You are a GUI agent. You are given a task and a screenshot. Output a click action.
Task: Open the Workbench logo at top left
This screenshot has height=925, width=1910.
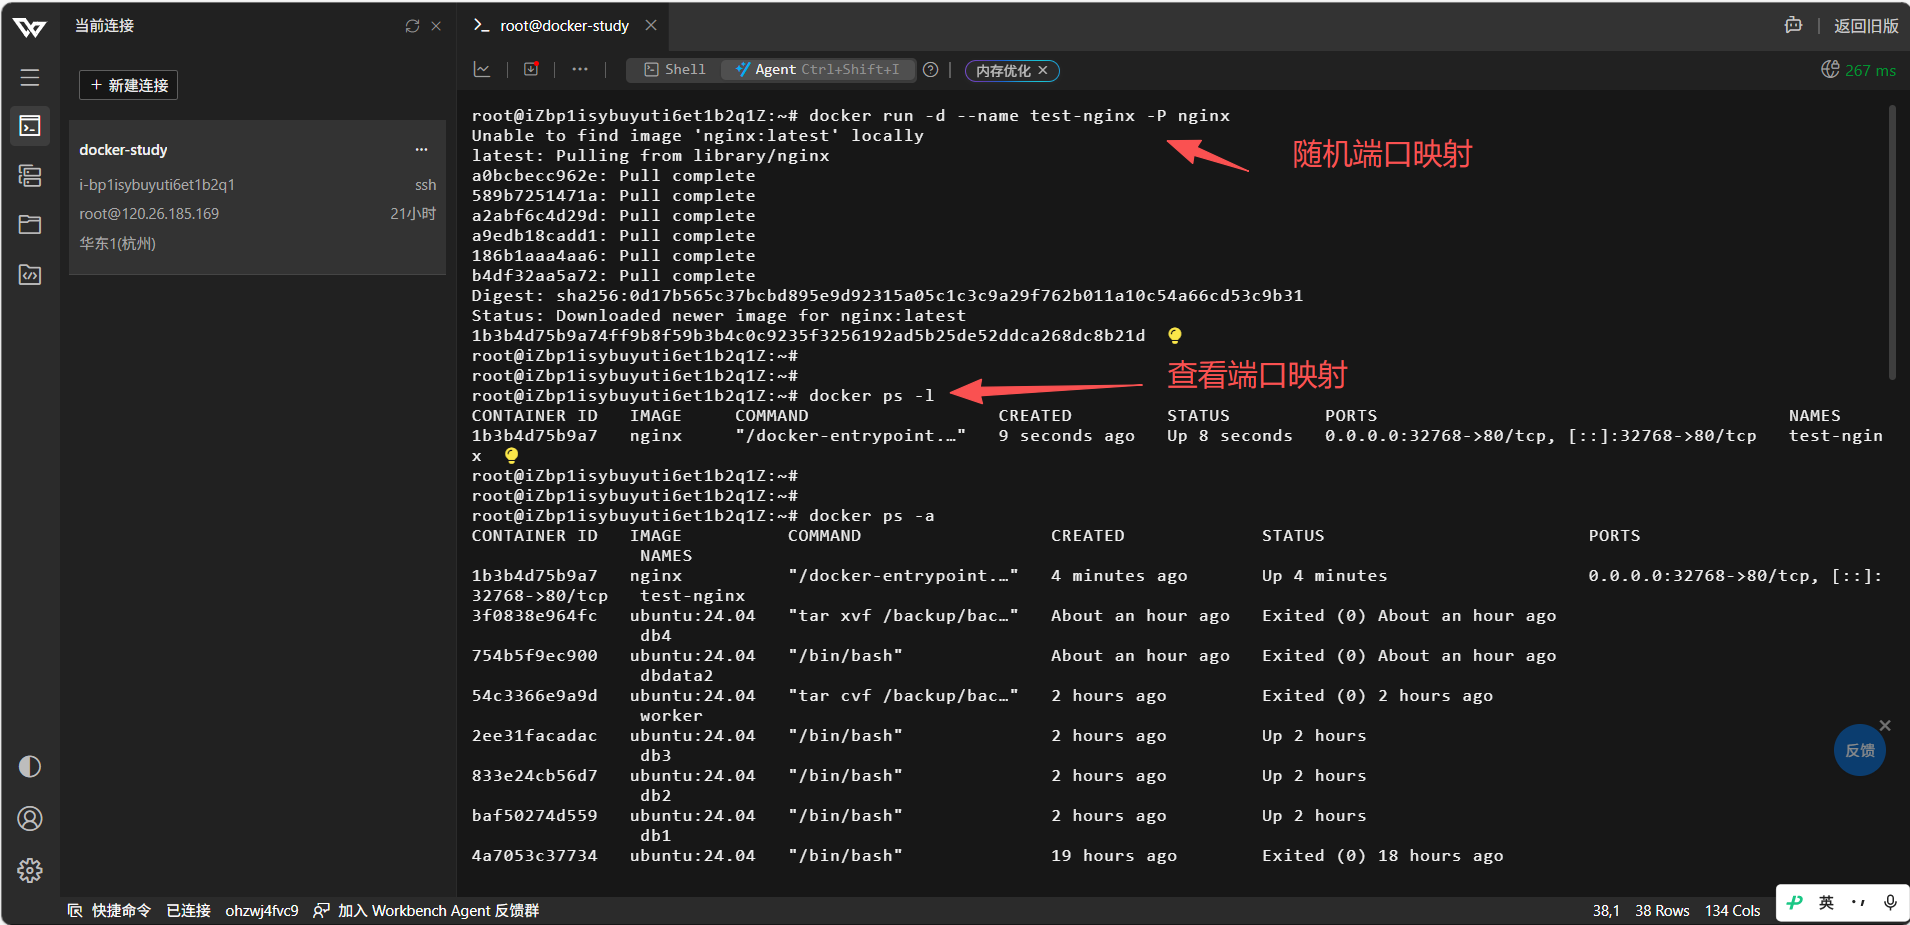click(x=30, y=27)
